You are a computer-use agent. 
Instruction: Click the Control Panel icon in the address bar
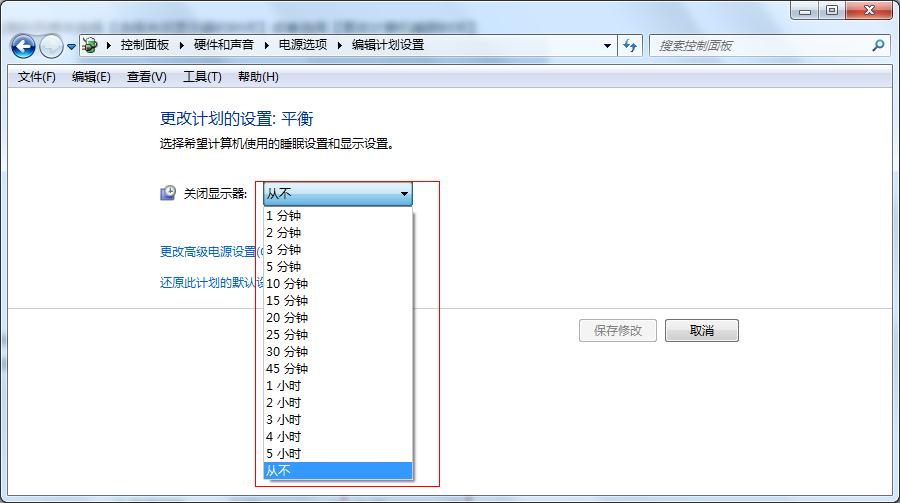pos(90,45)
